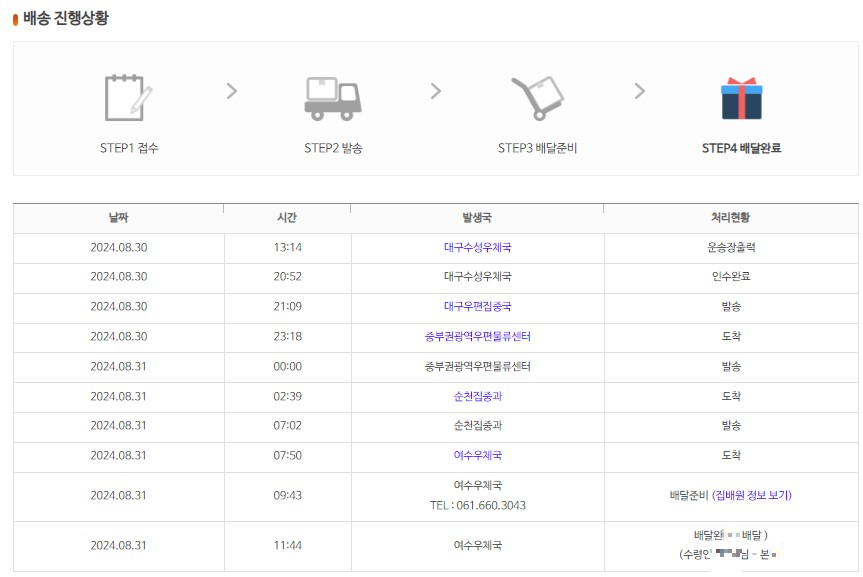Select the STEP4 배달완료 gift box icon

pos(740,97)
